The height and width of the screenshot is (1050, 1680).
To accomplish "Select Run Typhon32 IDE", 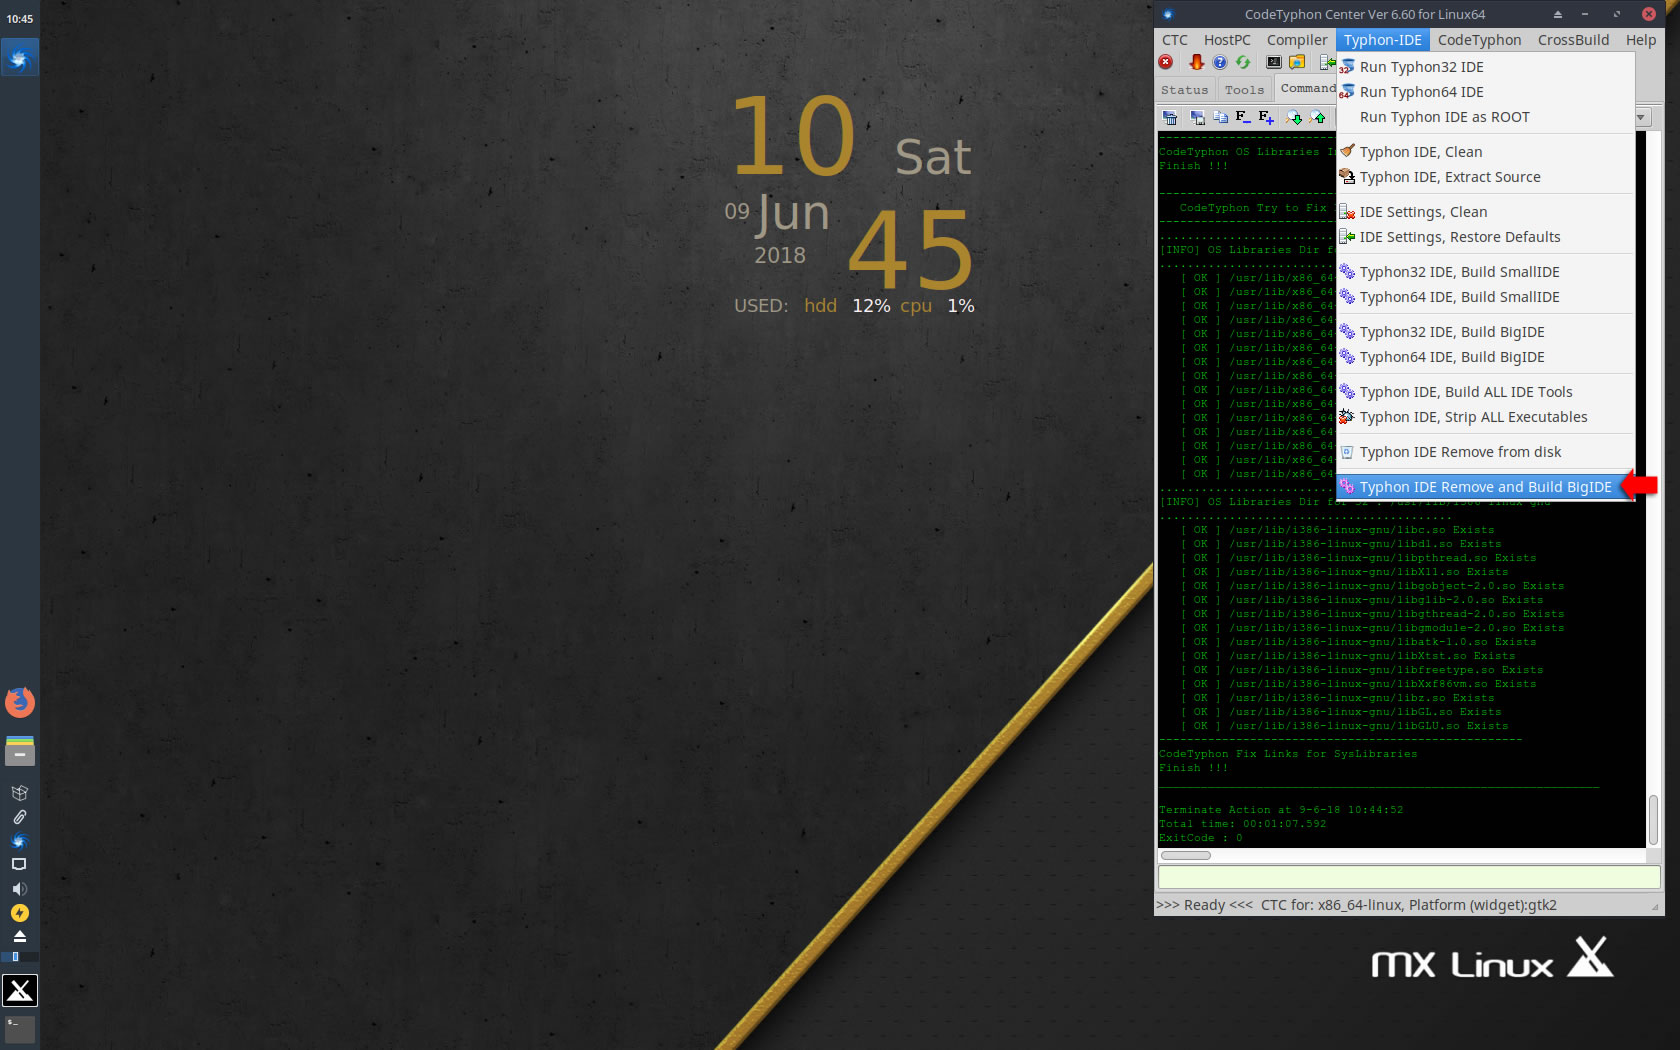I will pyautogui.click(x=1485, y=67).
